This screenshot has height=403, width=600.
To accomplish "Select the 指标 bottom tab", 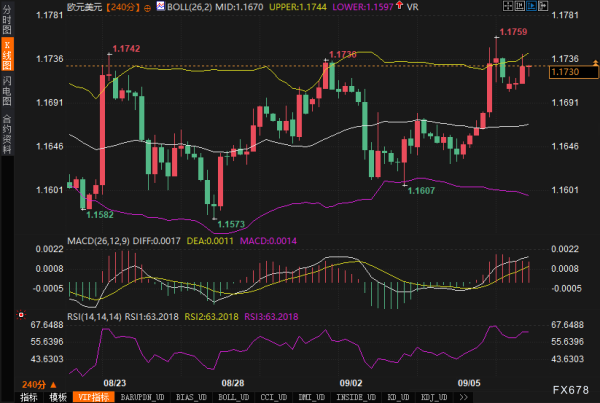I will pos(28,396).
